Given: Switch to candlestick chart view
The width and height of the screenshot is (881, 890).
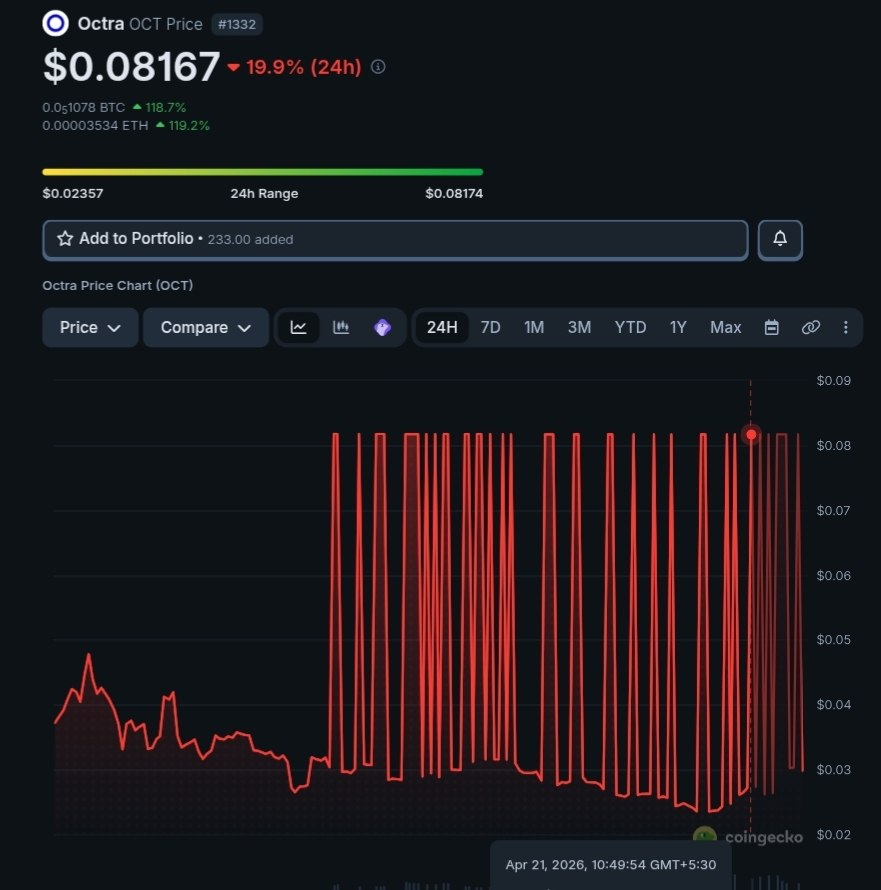Looking at the screenshot, I should (341, 327).
